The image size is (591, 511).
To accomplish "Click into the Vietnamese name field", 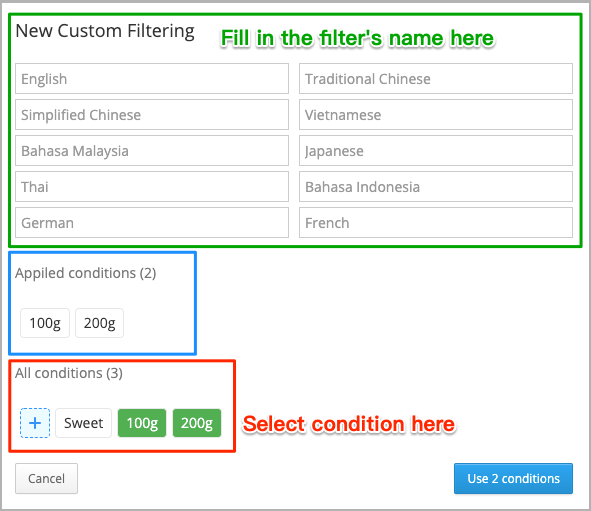I will pyautogui.click(x=436, y=115).
